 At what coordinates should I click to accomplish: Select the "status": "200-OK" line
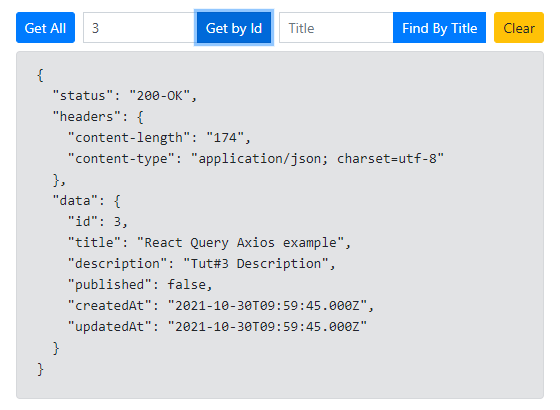pyautogui.click(x=125, y=96)
